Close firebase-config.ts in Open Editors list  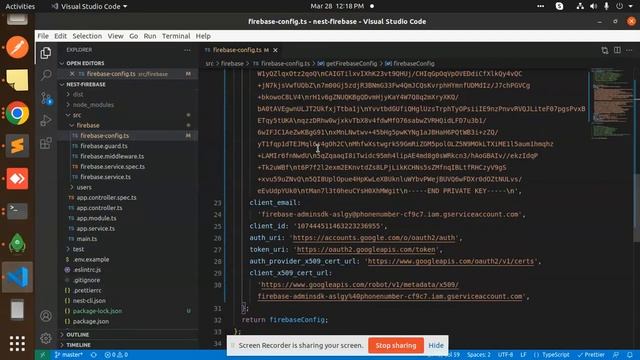72,74
